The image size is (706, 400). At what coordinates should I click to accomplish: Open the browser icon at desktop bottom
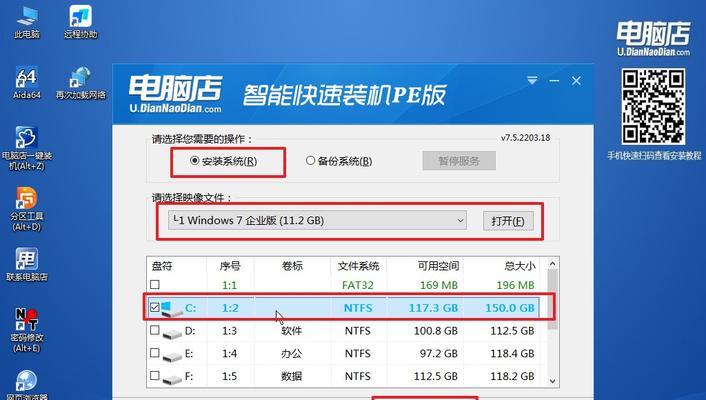pyautogui.click(x=27, y=384)
